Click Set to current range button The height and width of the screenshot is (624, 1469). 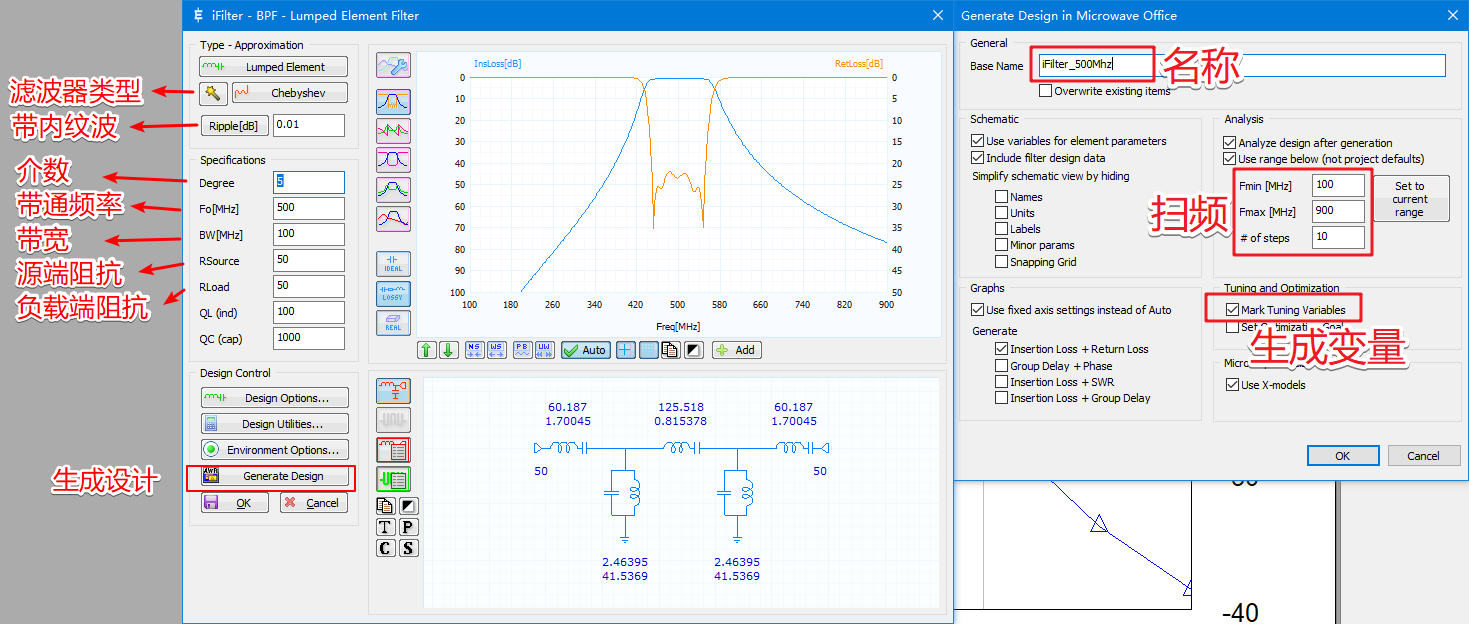click(x=1410, y=199)
